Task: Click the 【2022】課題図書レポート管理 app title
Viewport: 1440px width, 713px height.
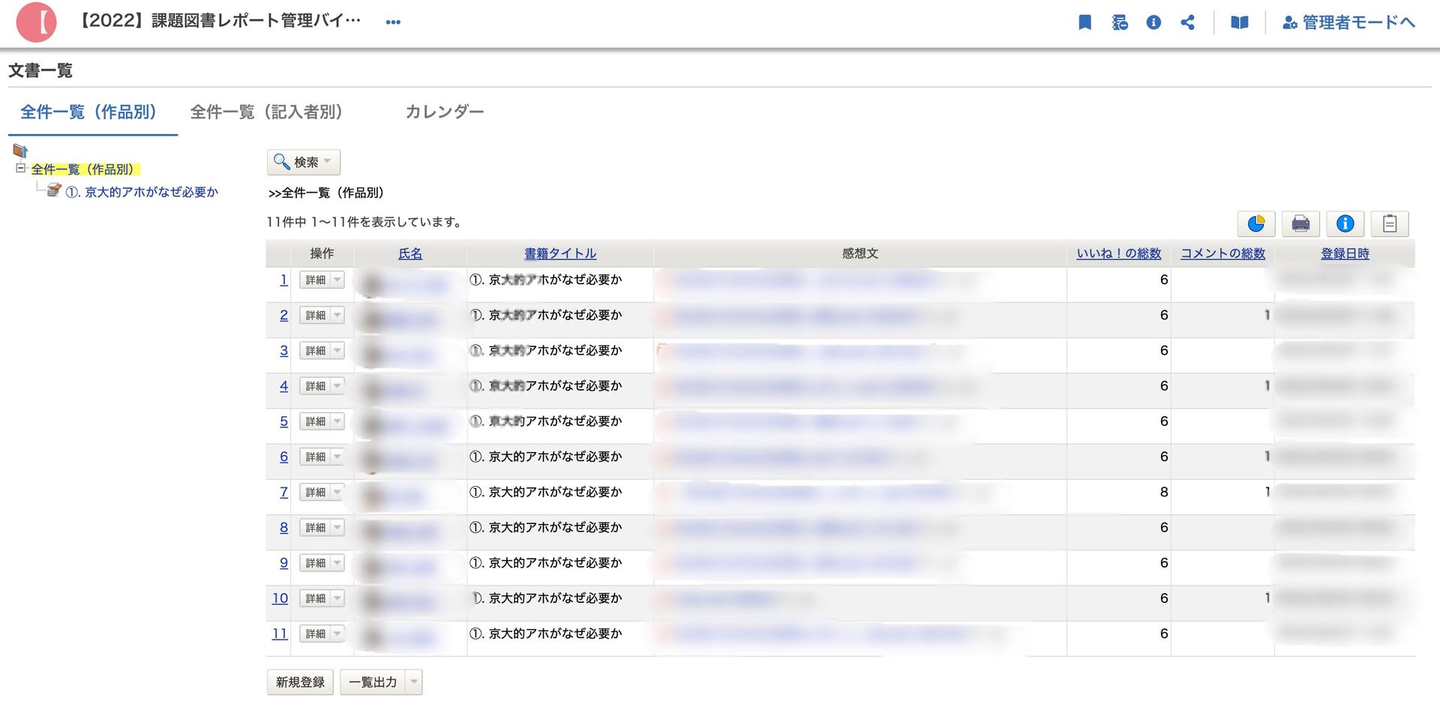Action: coord(218,21)
